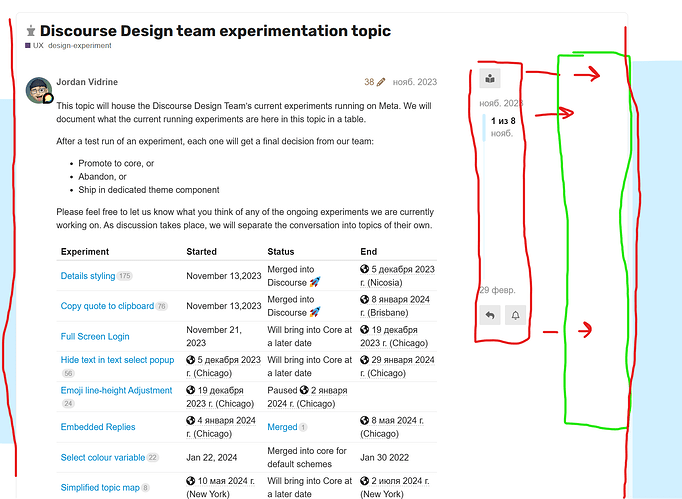
Task: Click the timeline scroller handle 1 из 8
Action: (x=503, y=127)
